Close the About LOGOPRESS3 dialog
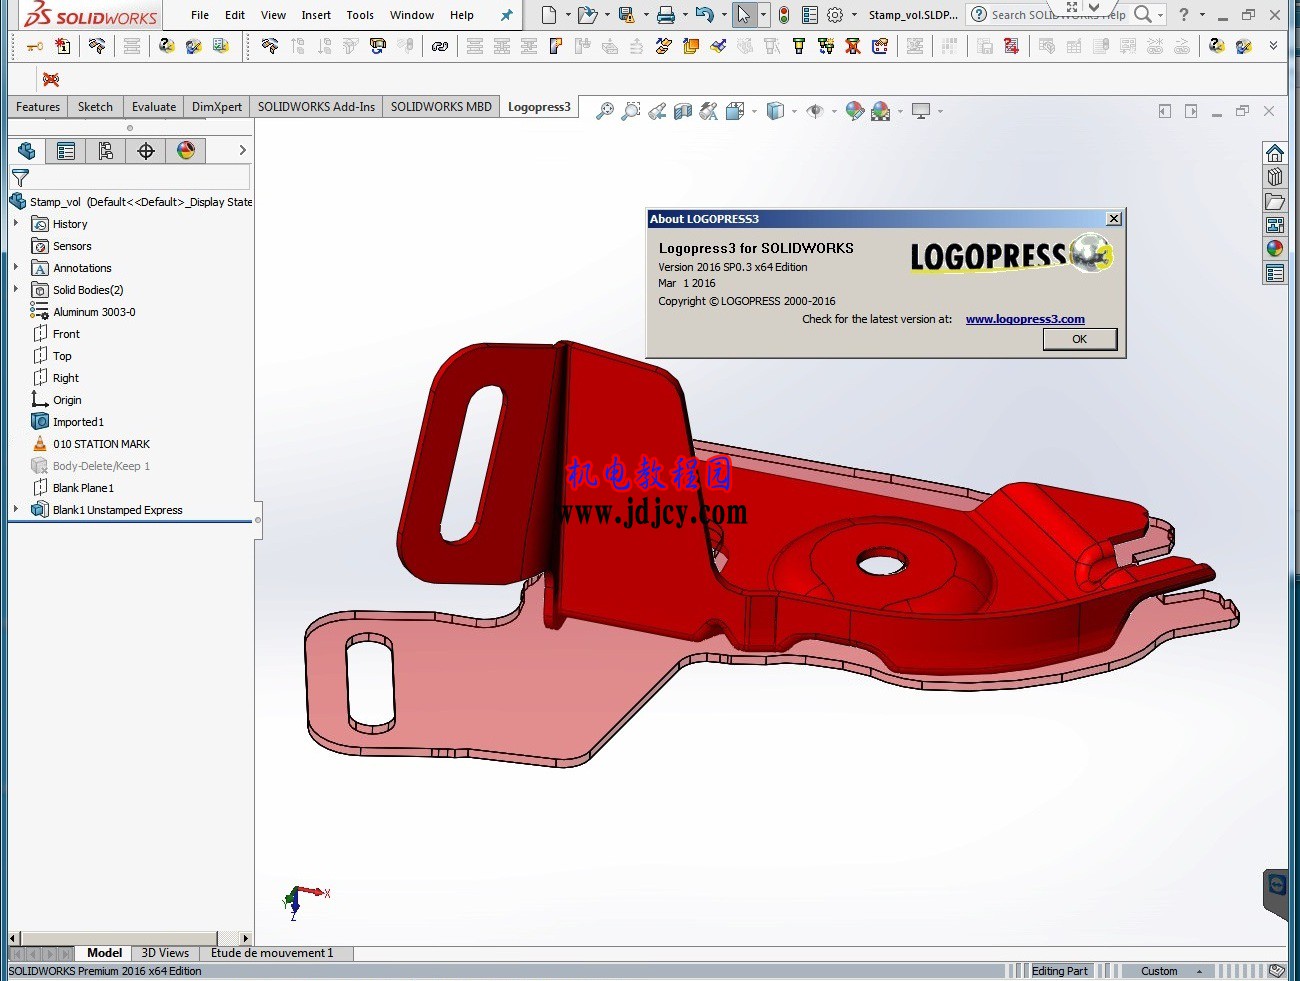 point(1114,219)
